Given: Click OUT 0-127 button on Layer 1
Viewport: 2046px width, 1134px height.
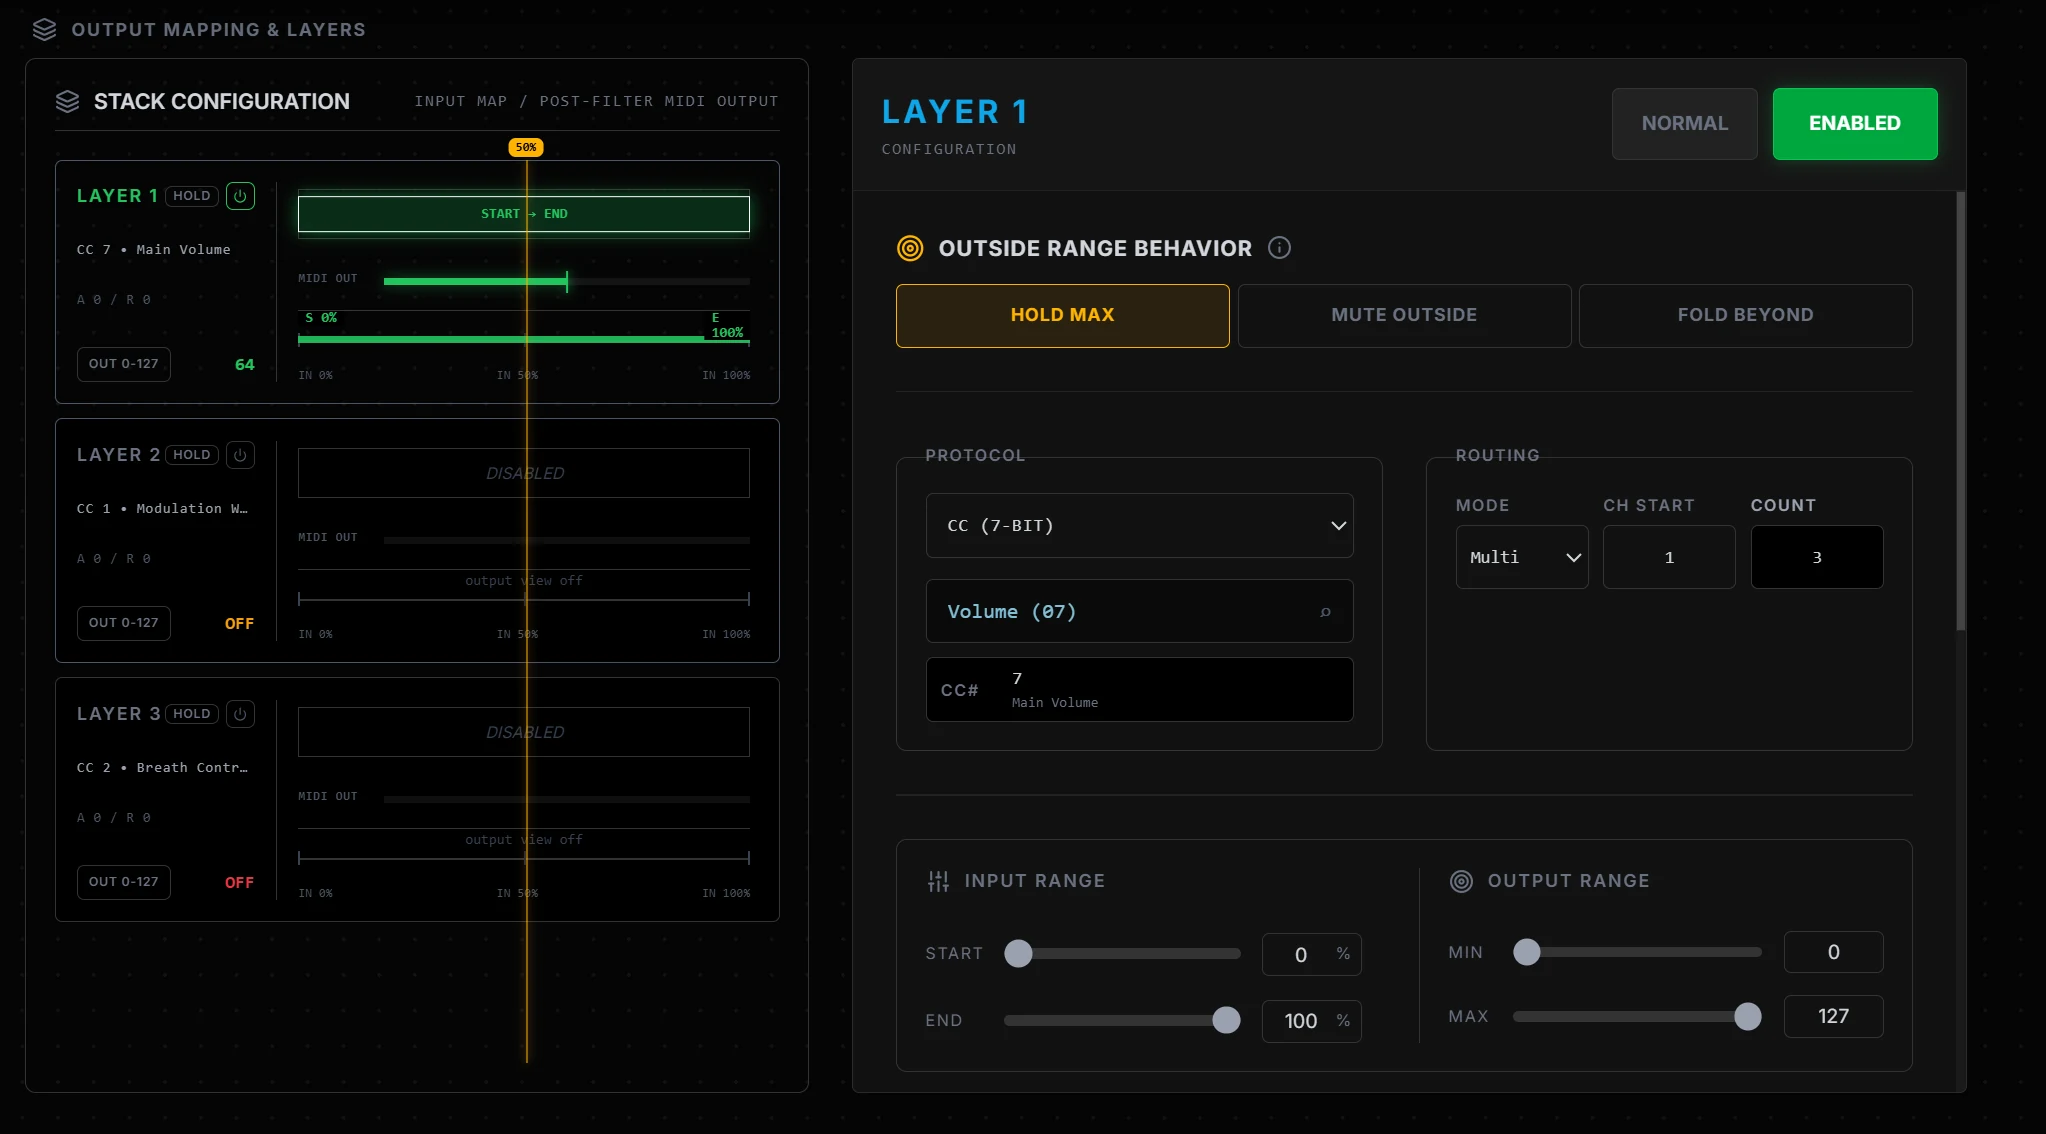Looking at the screenshot, I should tap(124, 364).
